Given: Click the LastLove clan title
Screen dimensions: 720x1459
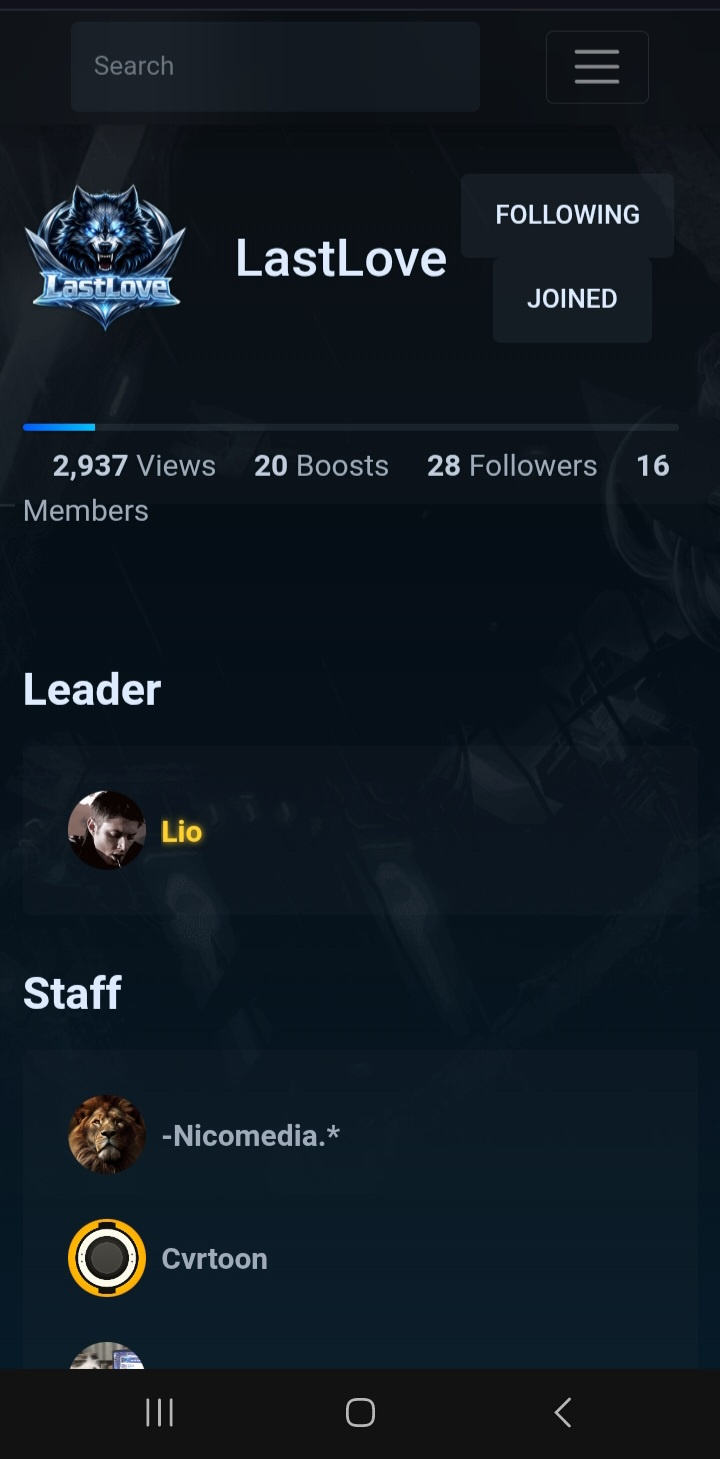Looking at the screenshot, I should pyautogui.click(x=341, y=258).
